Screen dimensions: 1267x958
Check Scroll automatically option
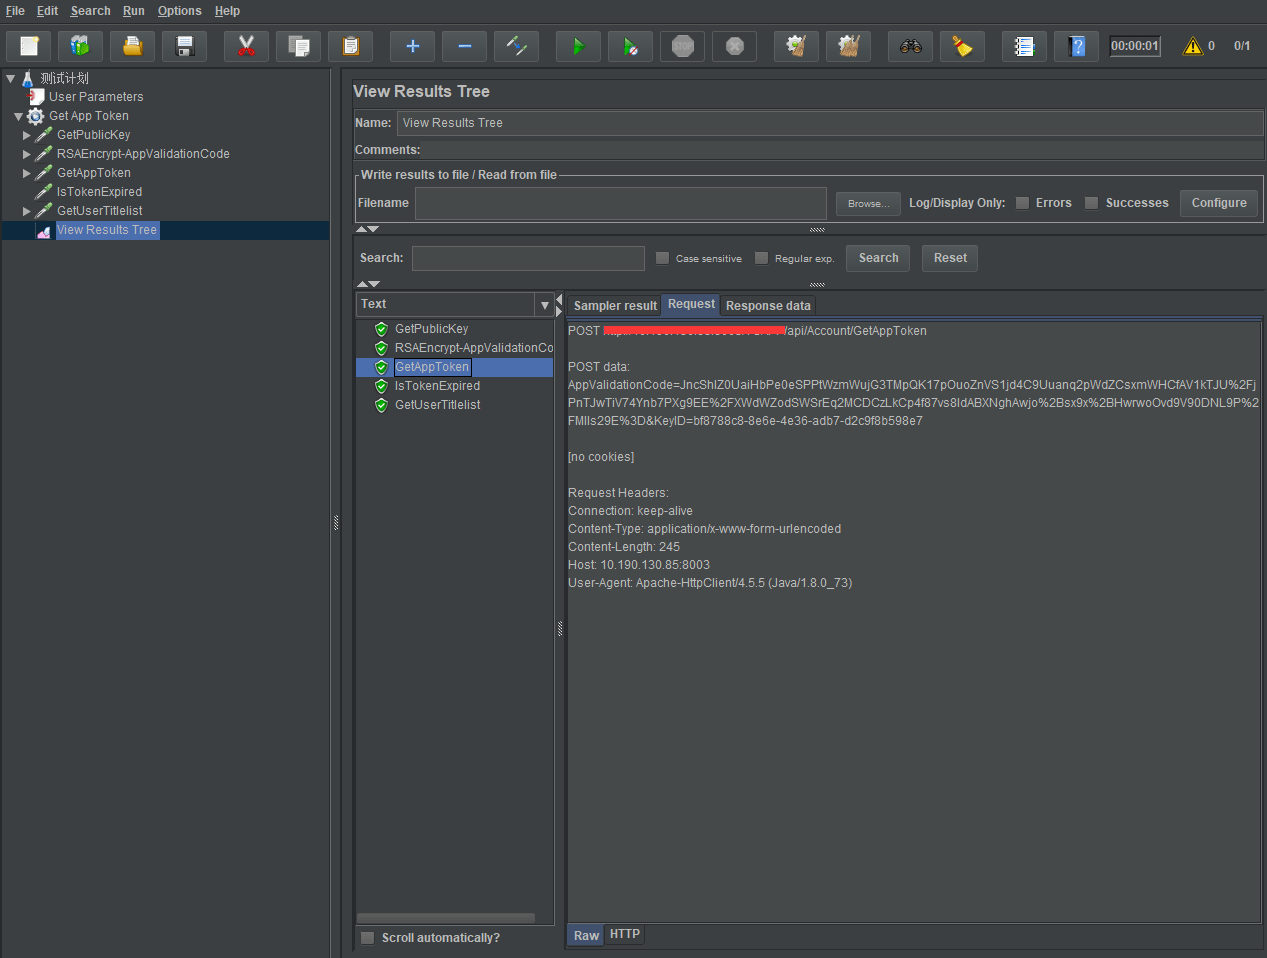click(x=368, y=938)
